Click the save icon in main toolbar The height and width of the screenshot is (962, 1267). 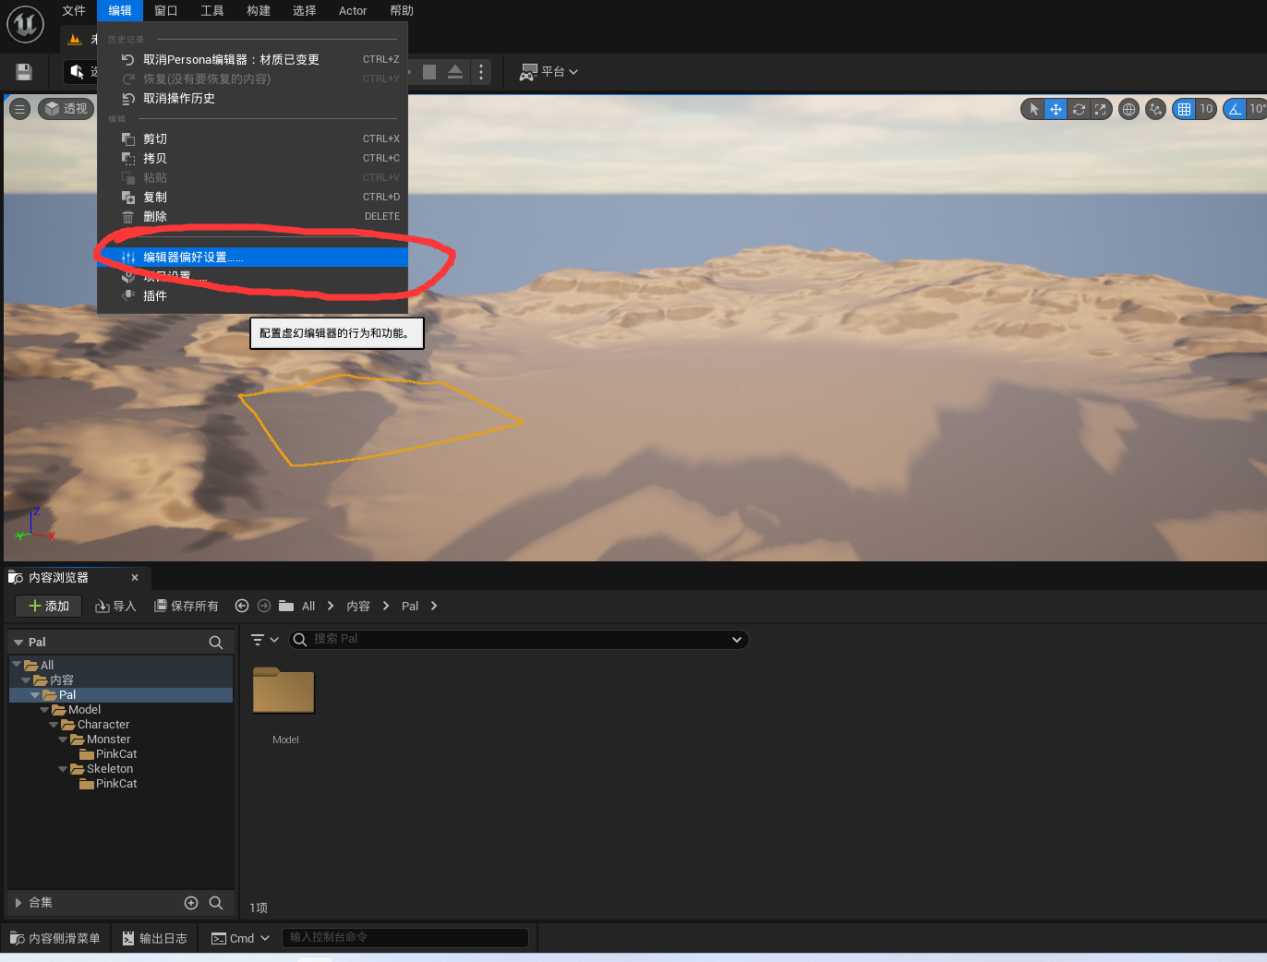pyautogui.click(x=24, y=72)
